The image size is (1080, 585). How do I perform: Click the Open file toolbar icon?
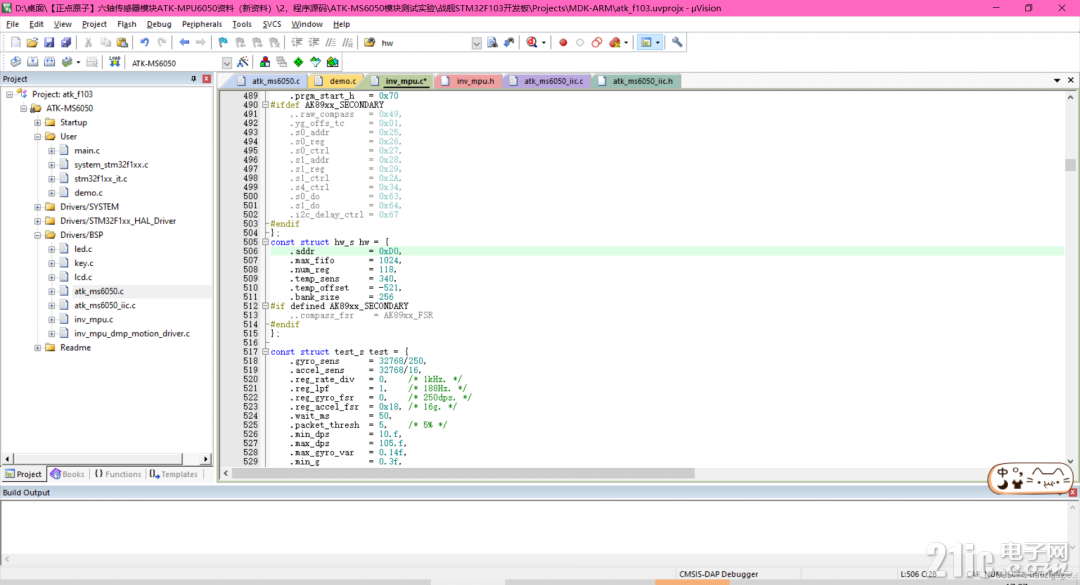point(32,43)
